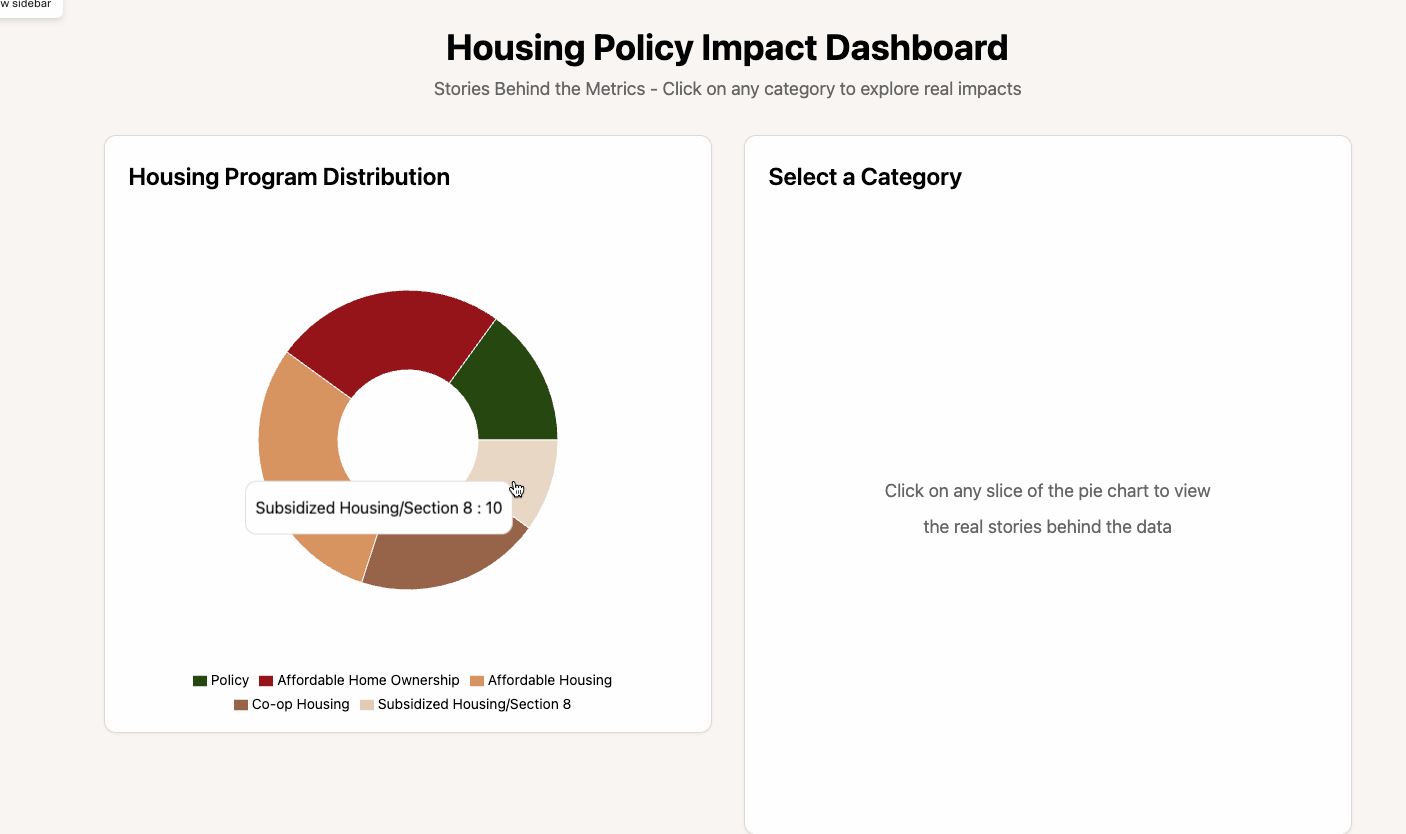
Task: Toggle the Affordable Housing legend label
Action: coord(550,680)
